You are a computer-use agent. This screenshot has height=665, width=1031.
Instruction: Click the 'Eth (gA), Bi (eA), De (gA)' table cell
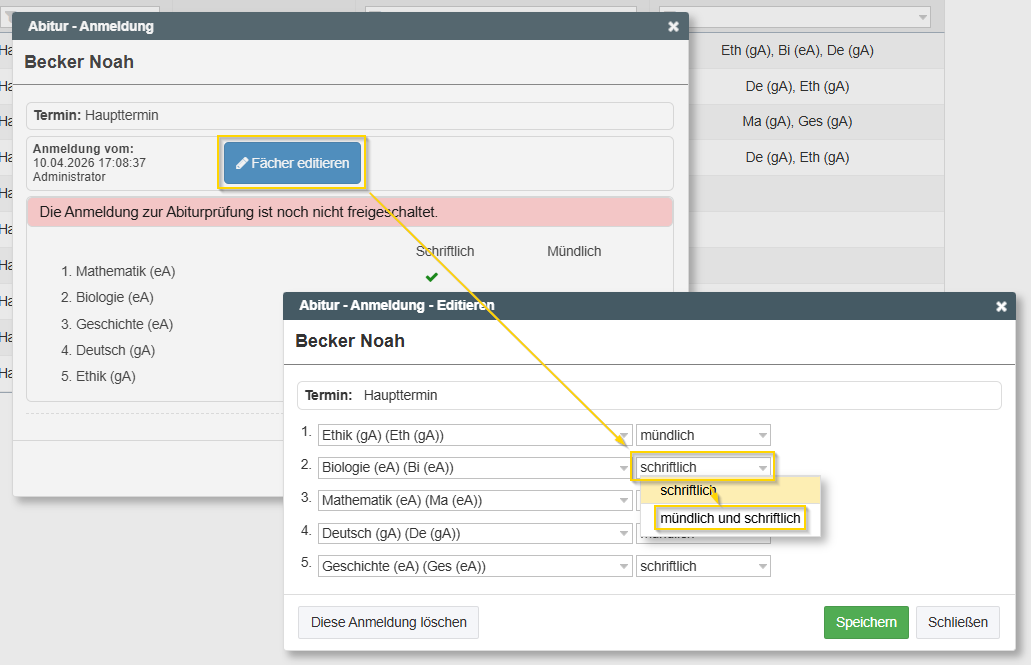tap(796, 50)
